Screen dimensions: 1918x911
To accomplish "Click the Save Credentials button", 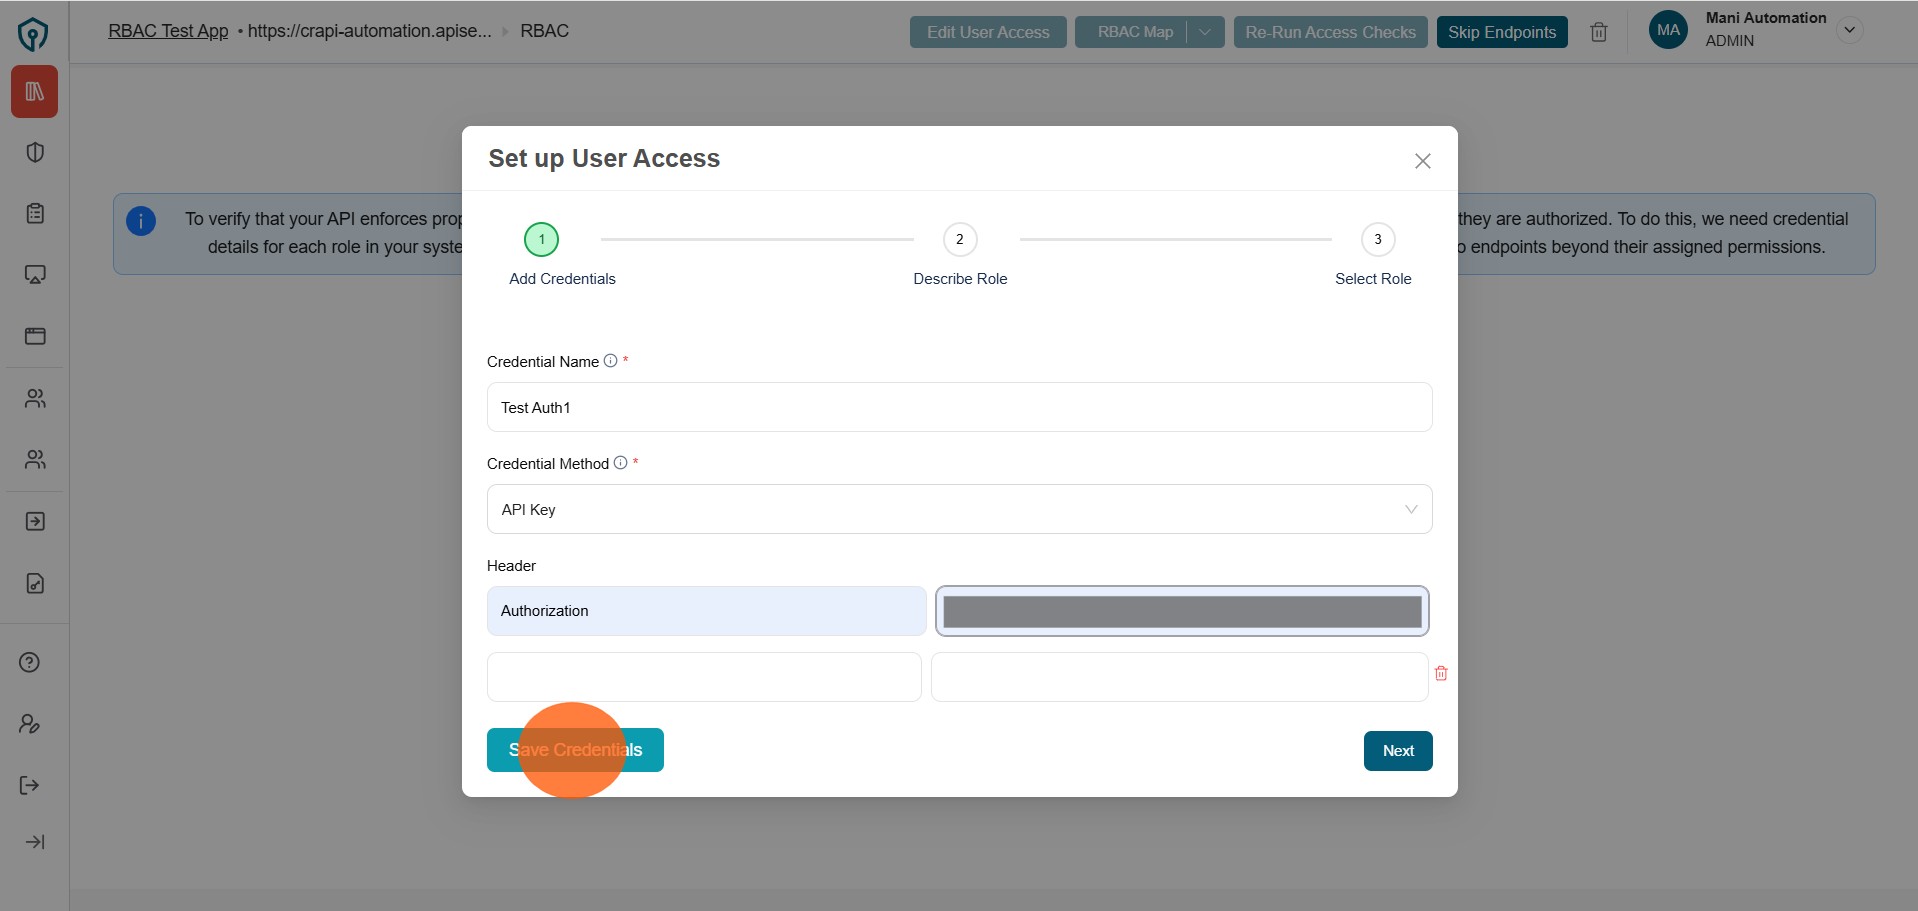I will tap(575, 750).
